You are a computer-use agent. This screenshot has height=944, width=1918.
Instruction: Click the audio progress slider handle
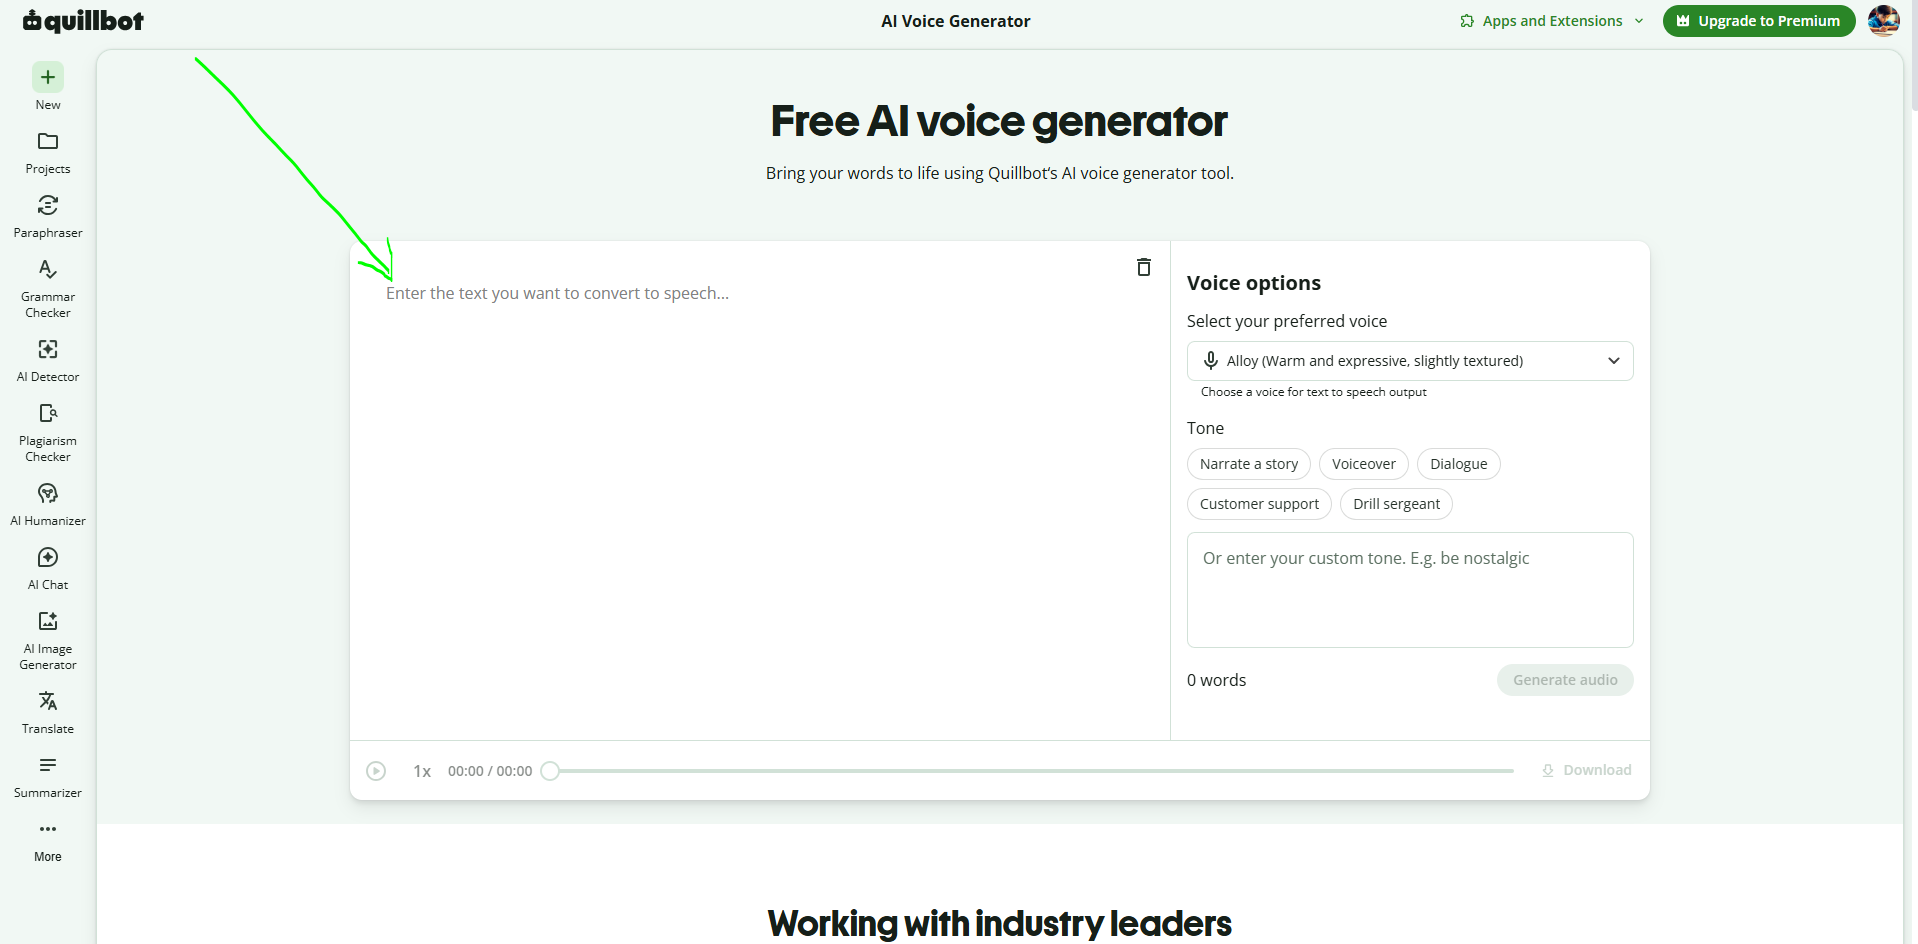coord(550,771)
